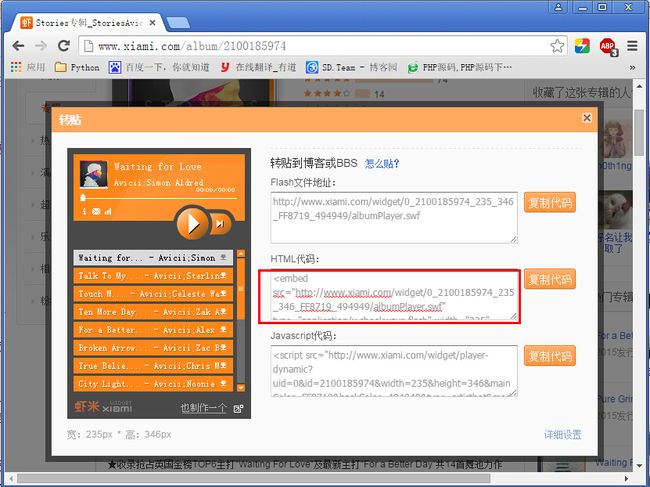Image resolution: width=650 pixels, height=487 pixels.
Task: Click the album cover thumbnail in player
Action: 94,174
